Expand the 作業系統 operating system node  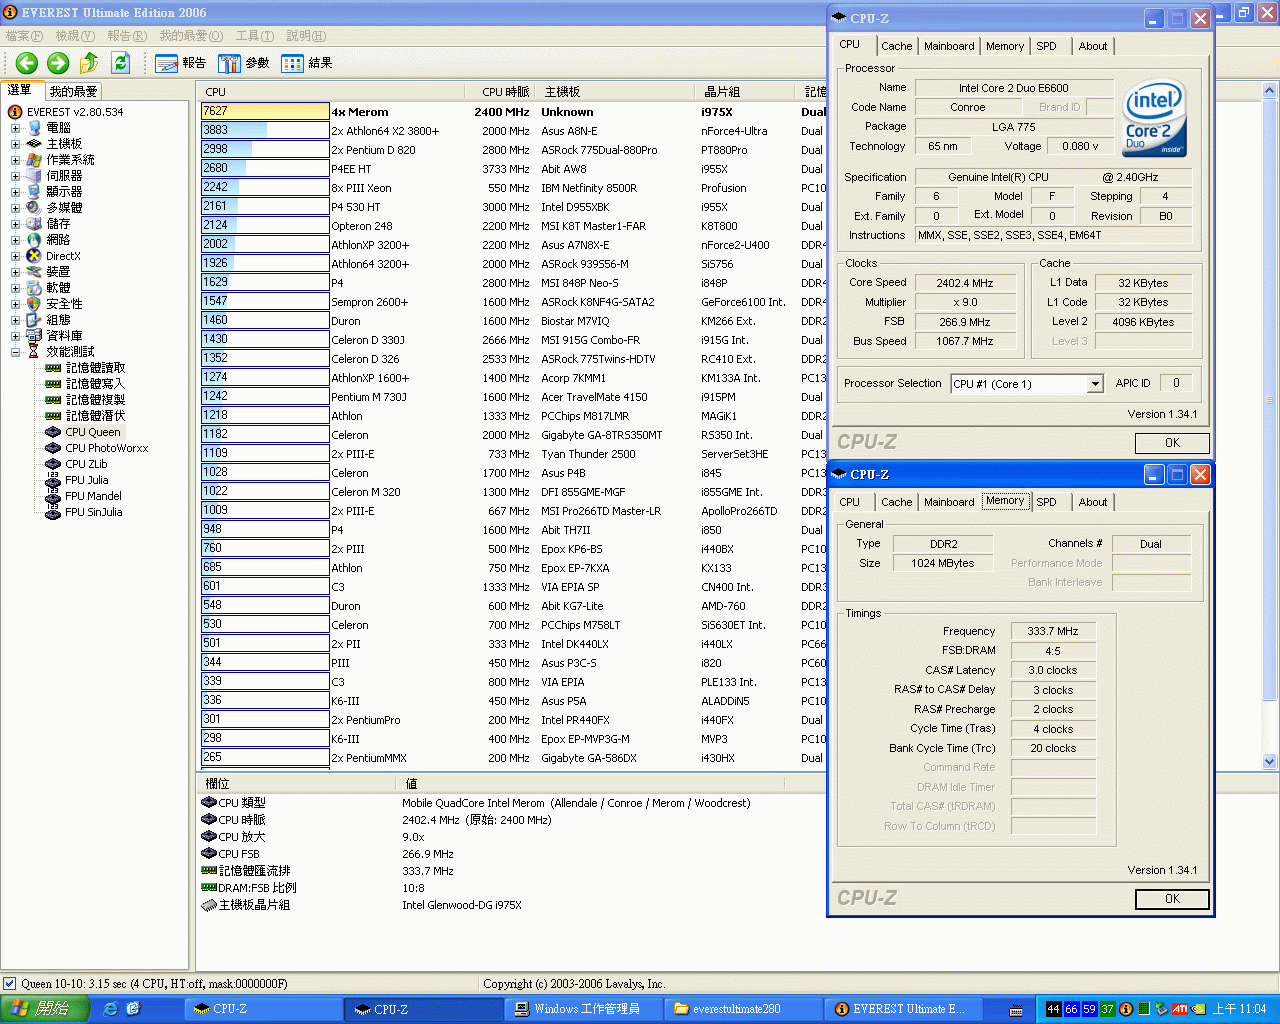(x=15, y=160)
